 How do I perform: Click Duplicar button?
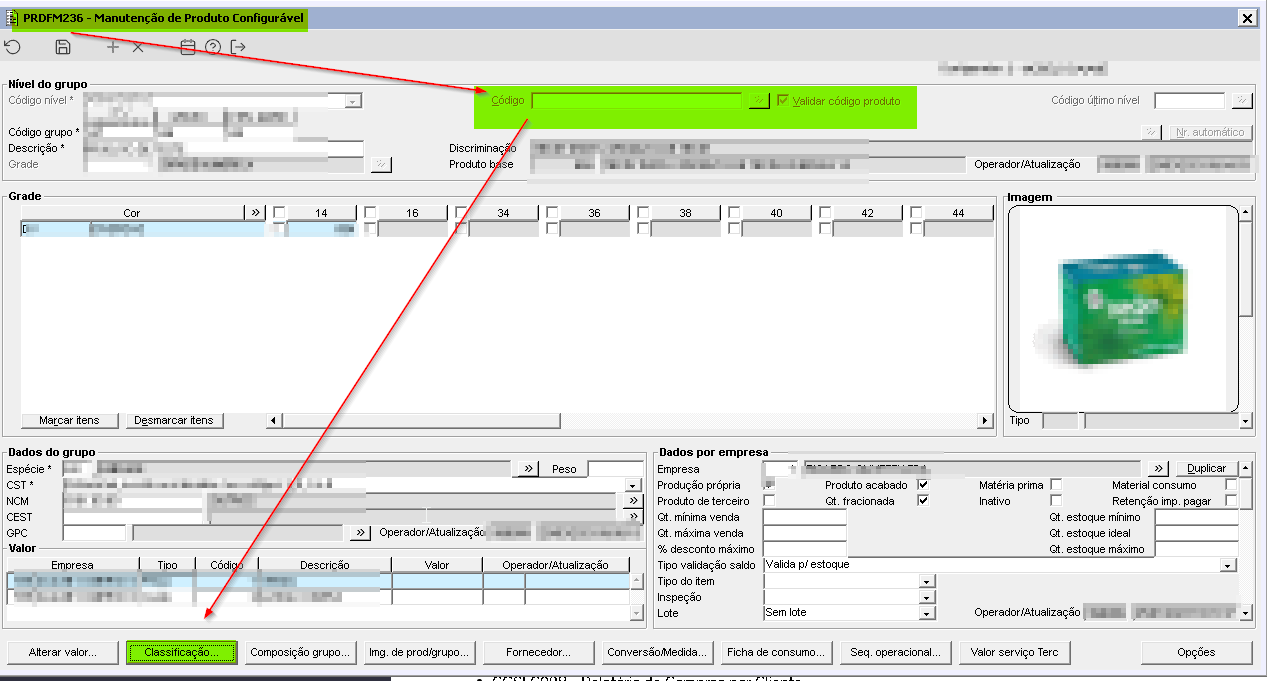pos(1206,468)
